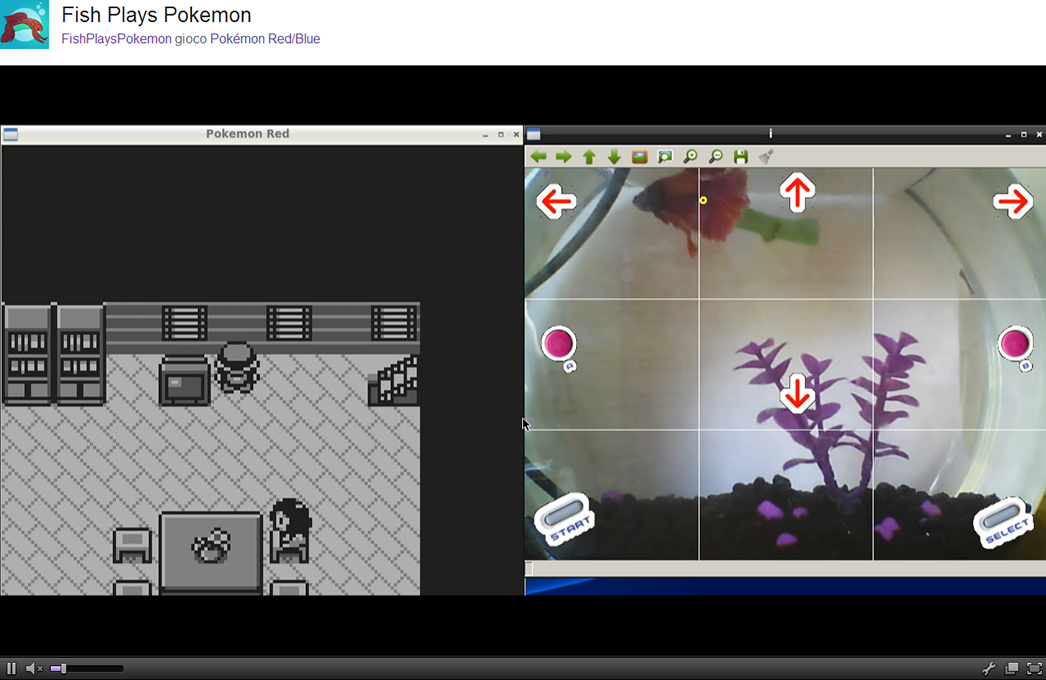Screen dimensions: 1046x680
Task: Minimize the Pokemon Red window
Action: click(485, 135)
